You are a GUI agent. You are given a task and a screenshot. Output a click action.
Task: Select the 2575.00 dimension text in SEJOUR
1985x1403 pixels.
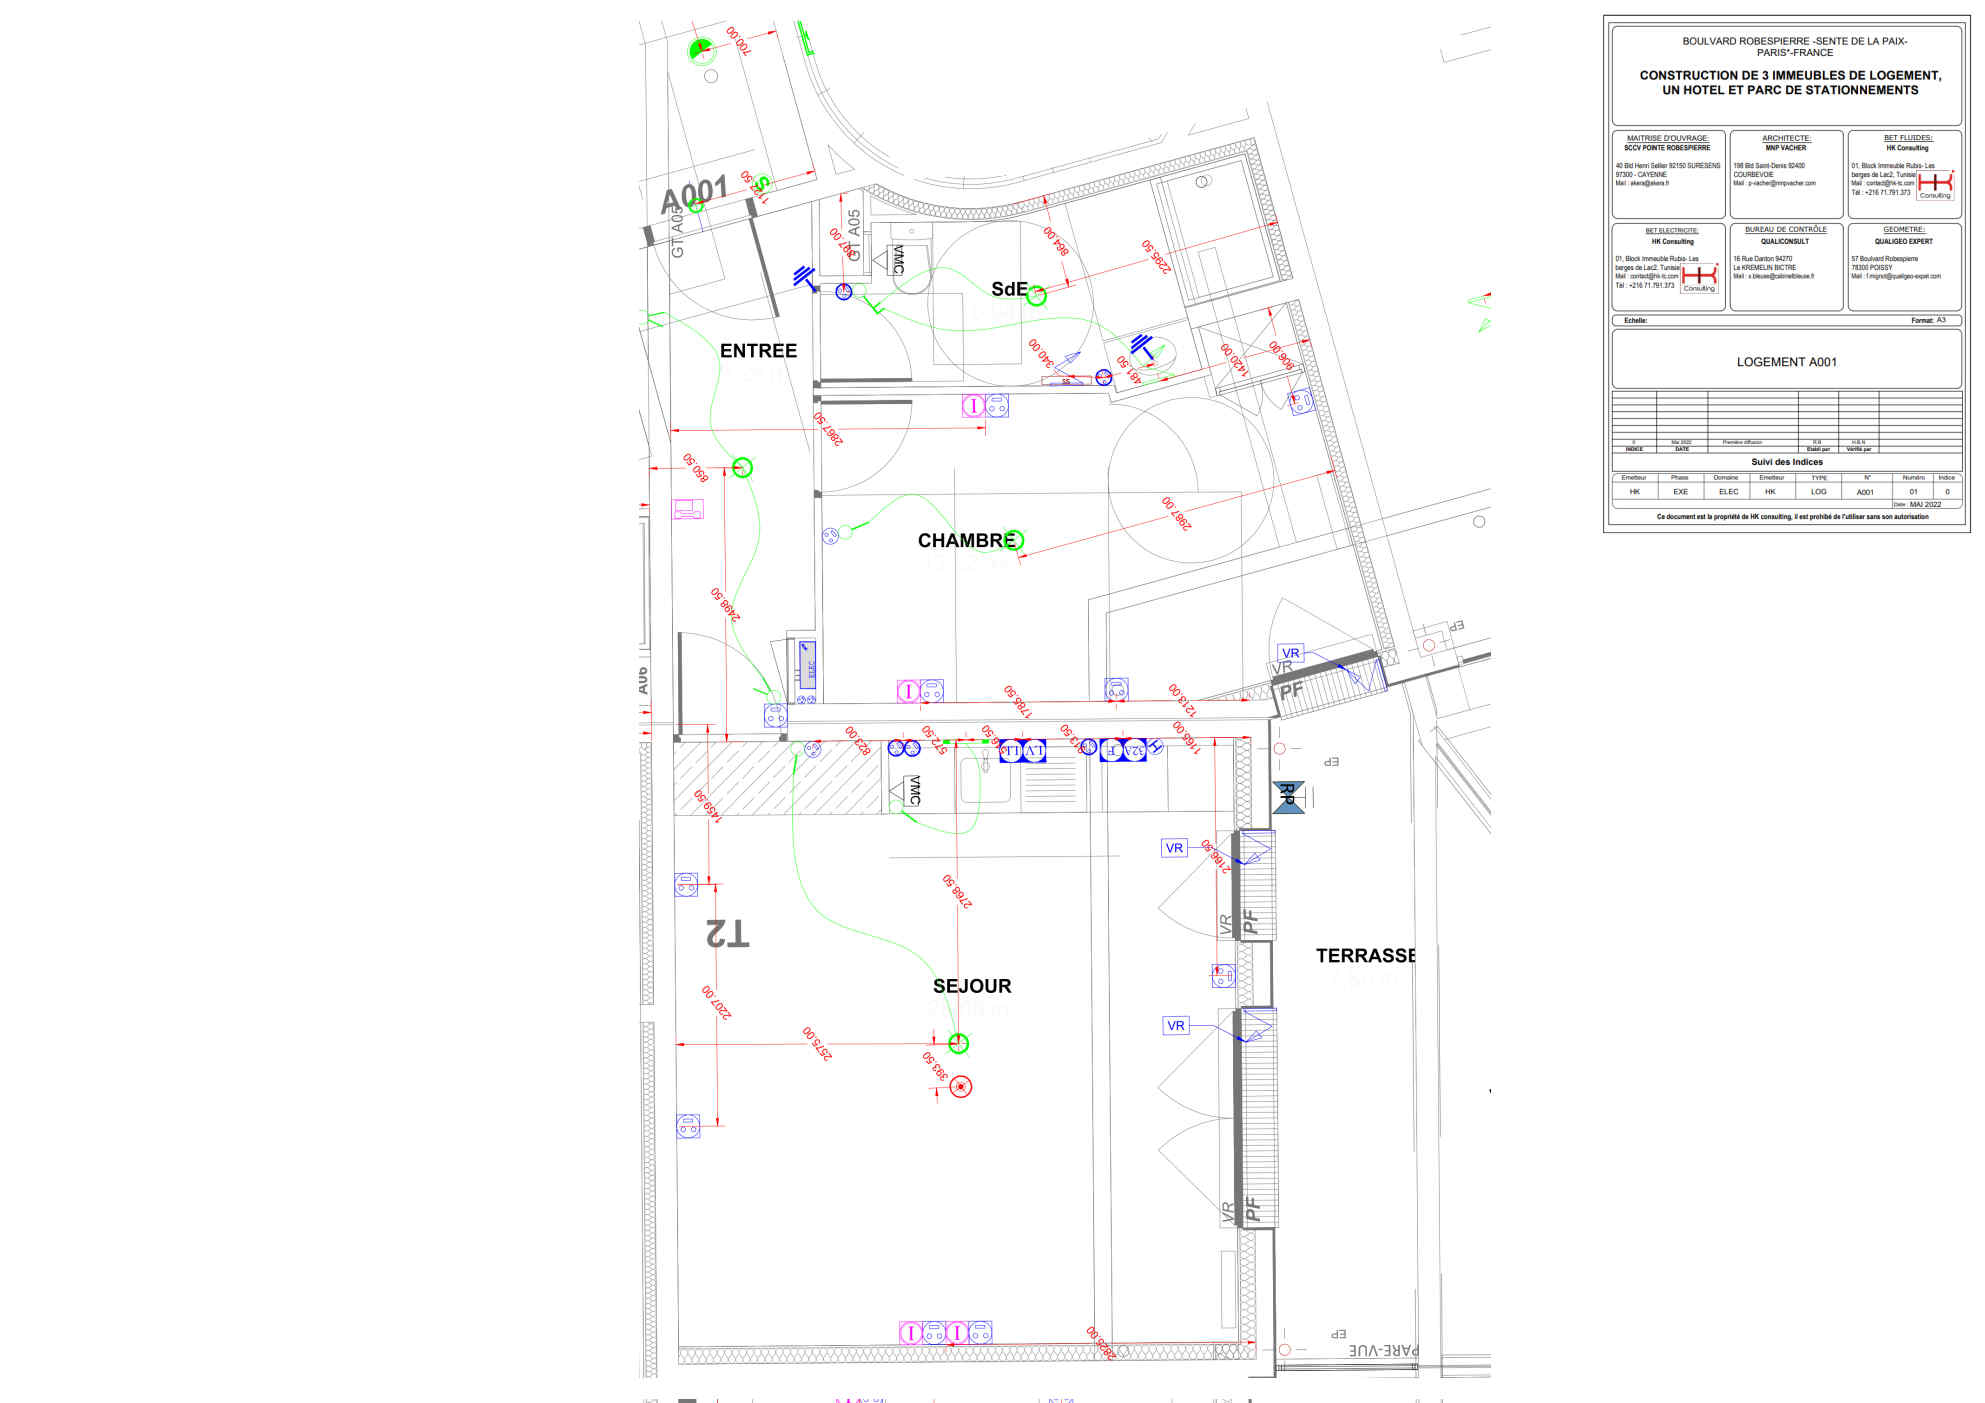(x=816, y=1043)
